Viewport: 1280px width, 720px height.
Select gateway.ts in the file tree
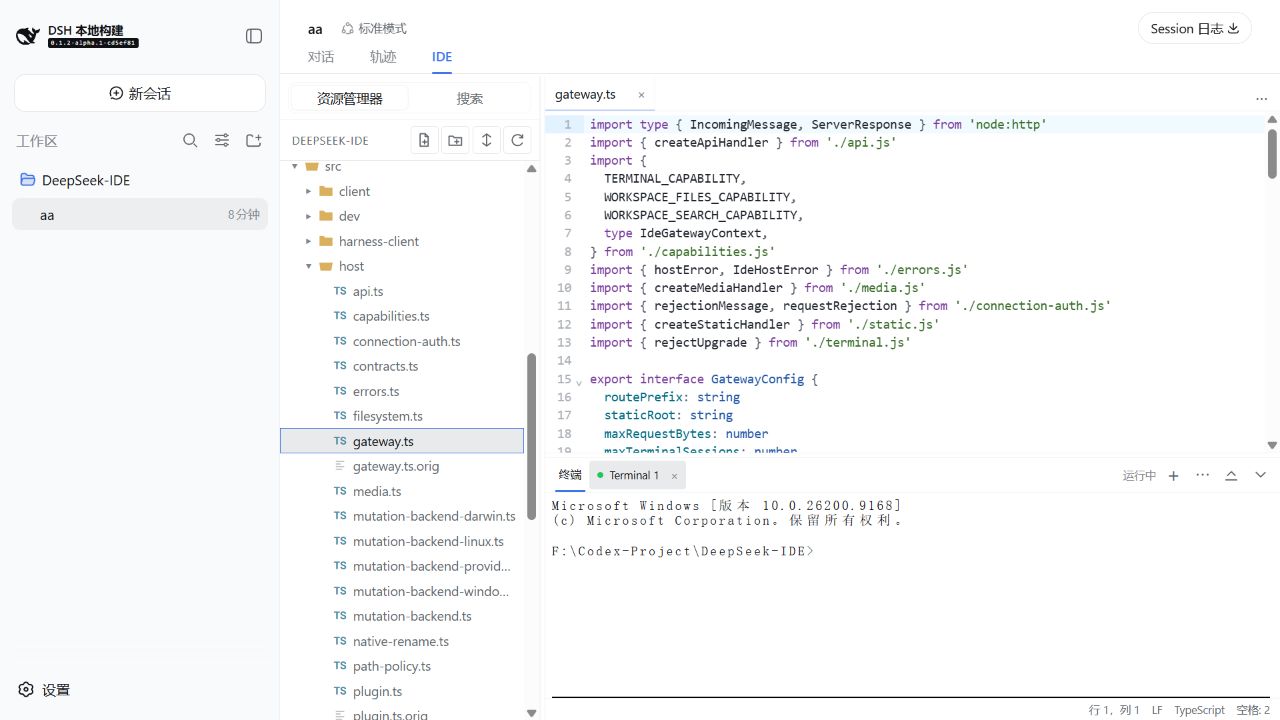pos(402,441)
